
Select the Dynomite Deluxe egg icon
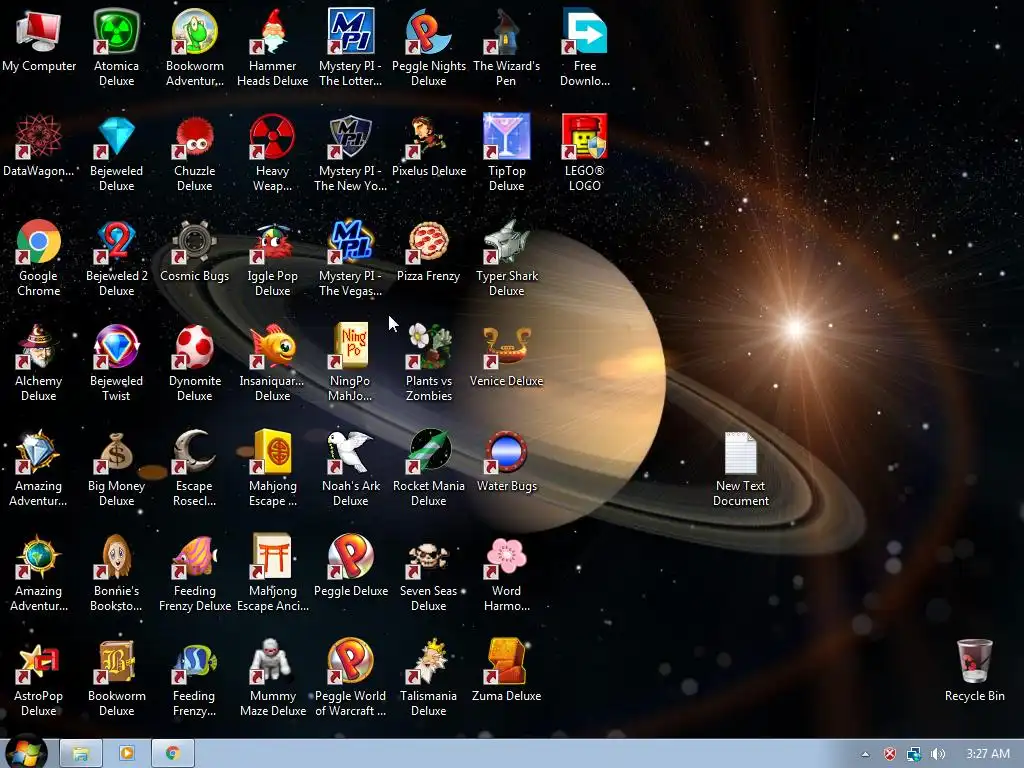click(x=195, y=347)
